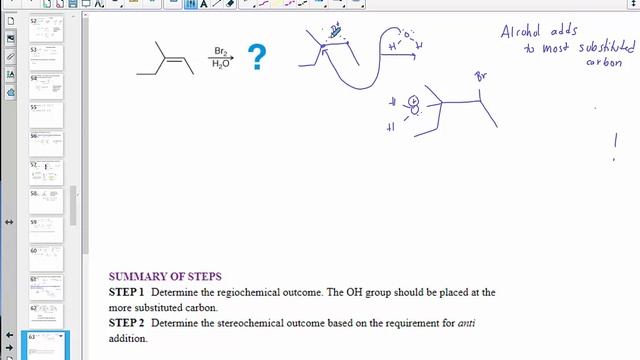Click the "STEP 1" text line
This screenshot has height=360, width=640.
pyautogui.click(x=302, y=300)
